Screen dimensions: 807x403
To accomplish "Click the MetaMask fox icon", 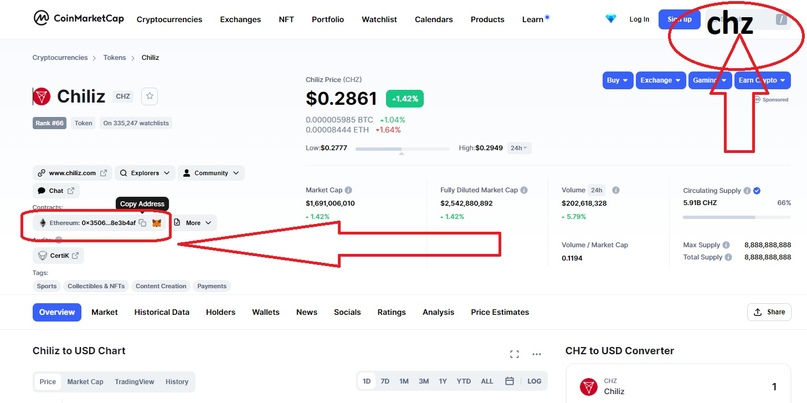I will pos(157,223).
